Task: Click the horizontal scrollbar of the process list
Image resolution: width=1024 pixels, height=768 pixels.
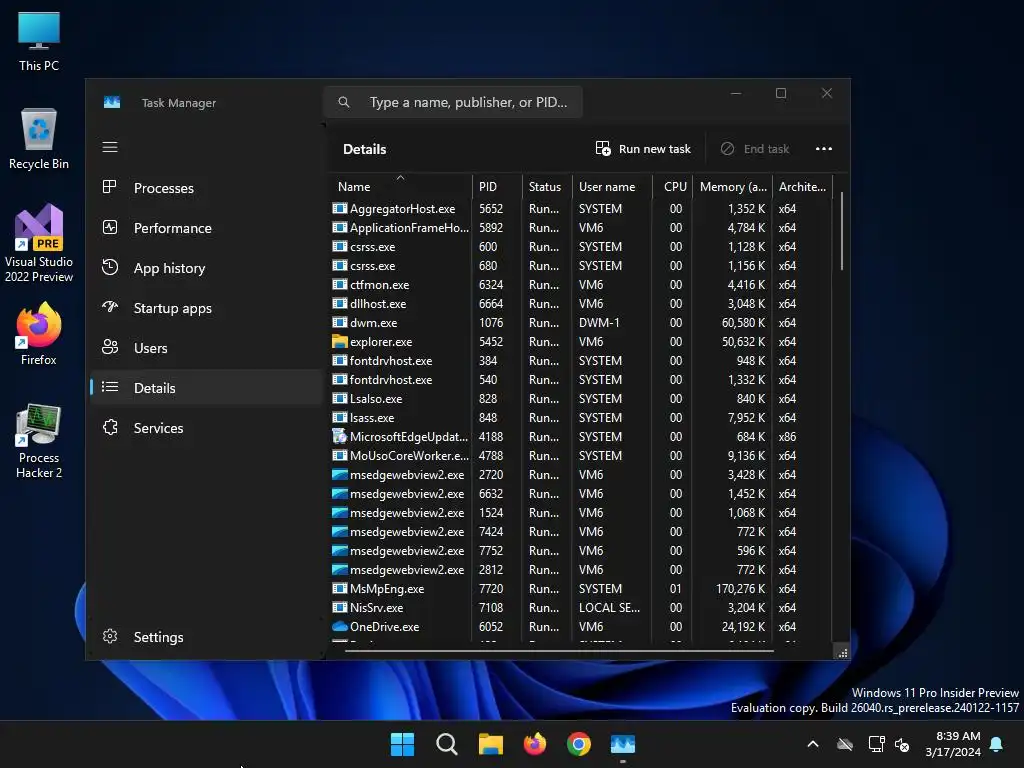Action: (x=559, y=650)
